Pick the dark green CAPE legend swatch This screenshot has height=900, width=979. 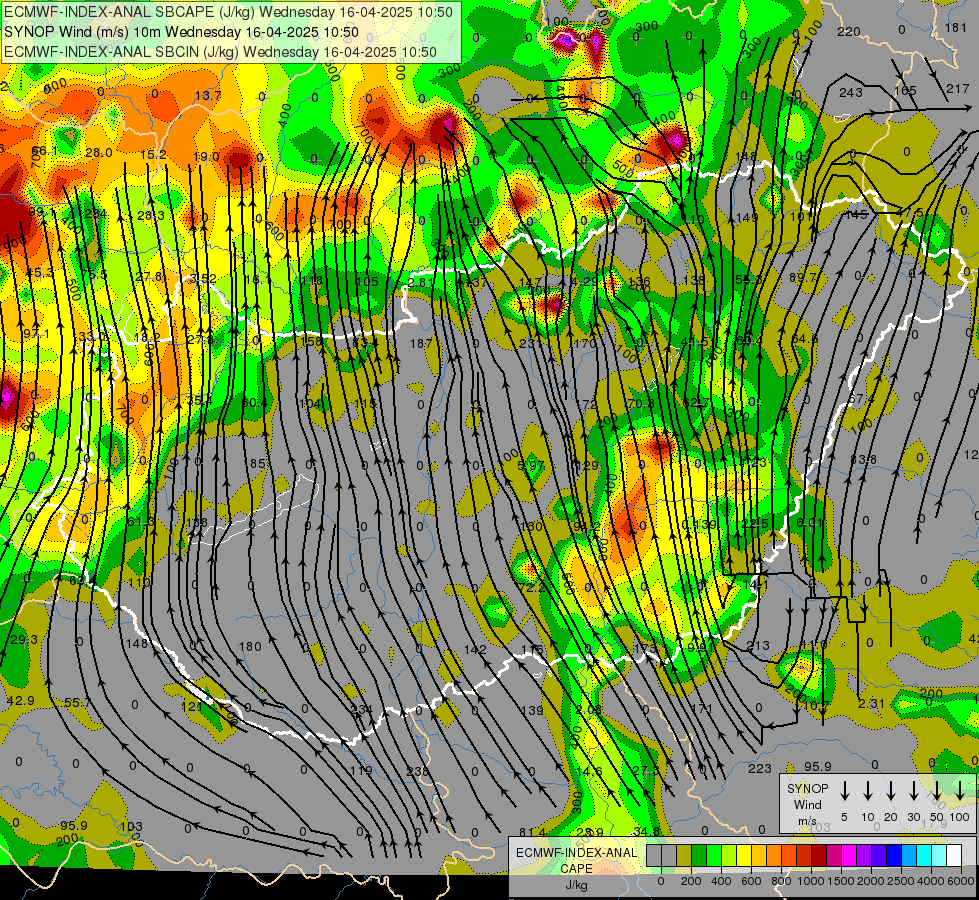[x=699, y=855]
